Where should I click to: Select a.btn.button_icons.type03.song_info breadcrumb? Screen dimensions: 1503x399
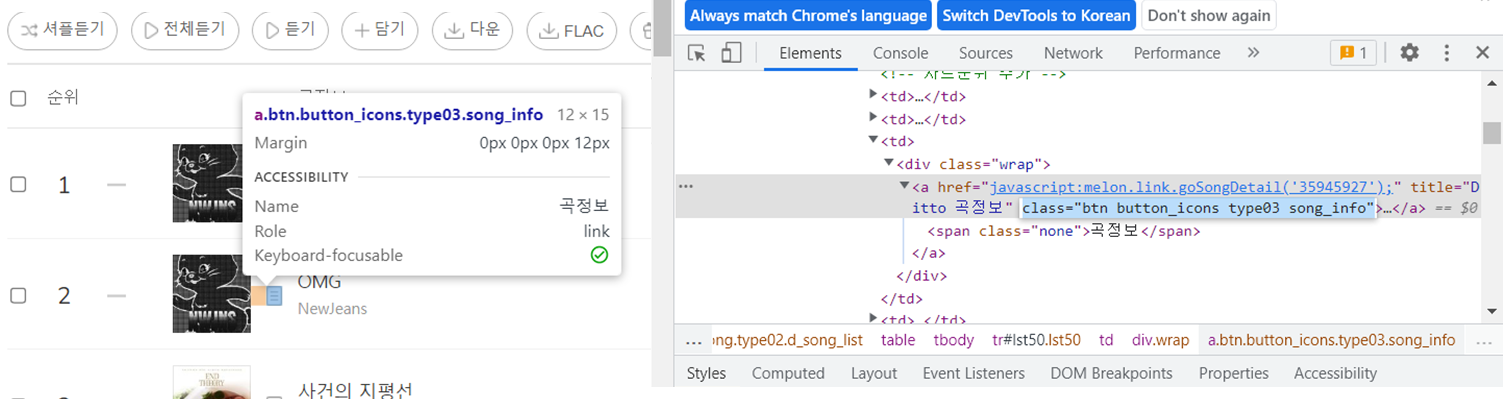pos(1332,340)
